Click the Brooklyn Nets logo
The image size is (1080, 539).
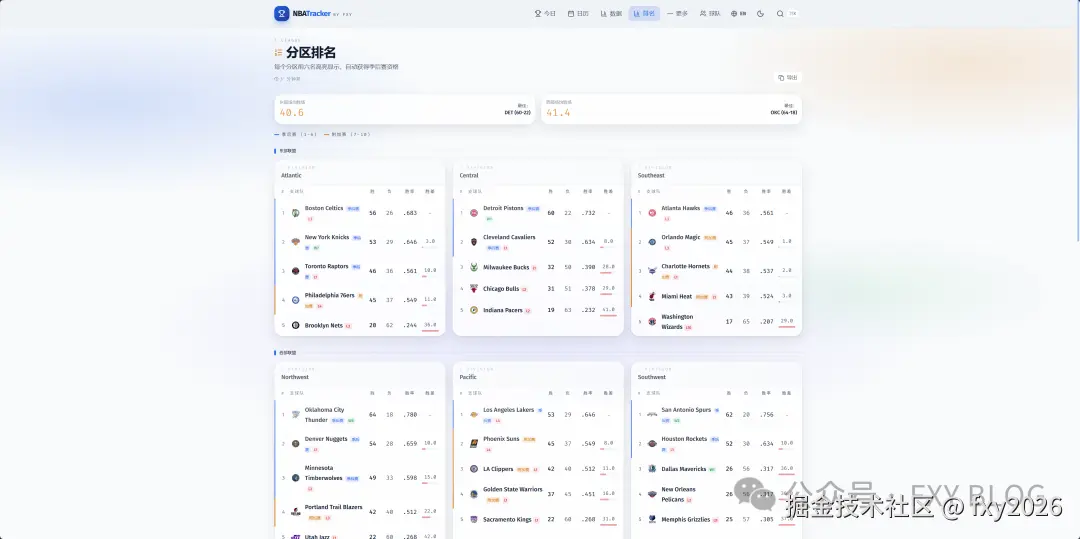pos(295,326)
